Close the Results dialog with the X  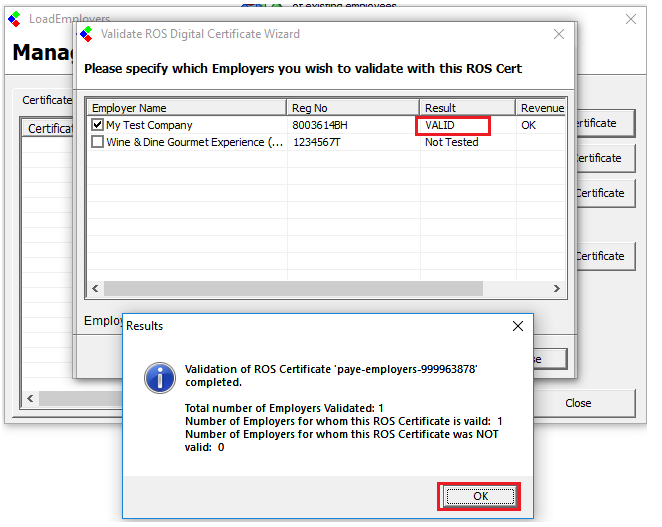(517, 326)
